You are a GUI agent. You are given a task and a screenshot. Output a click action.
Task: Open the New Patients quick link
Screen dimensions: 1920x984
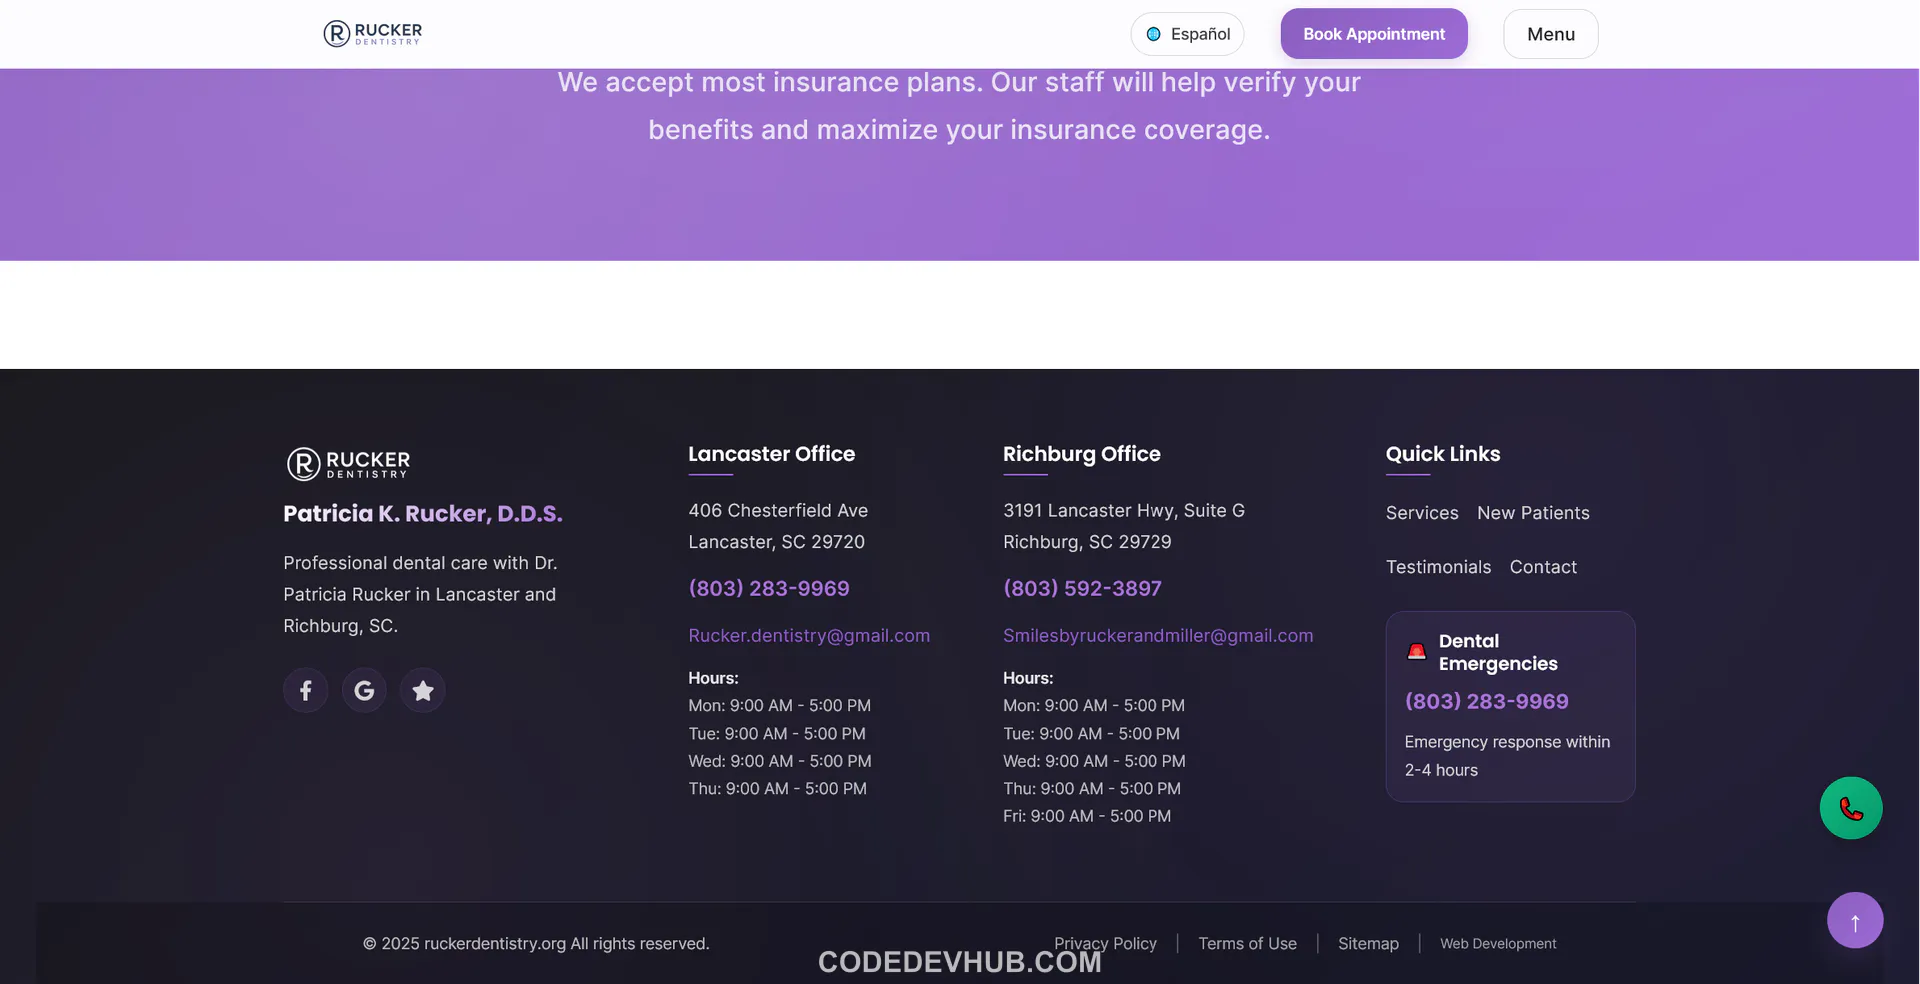(1532, 513)
